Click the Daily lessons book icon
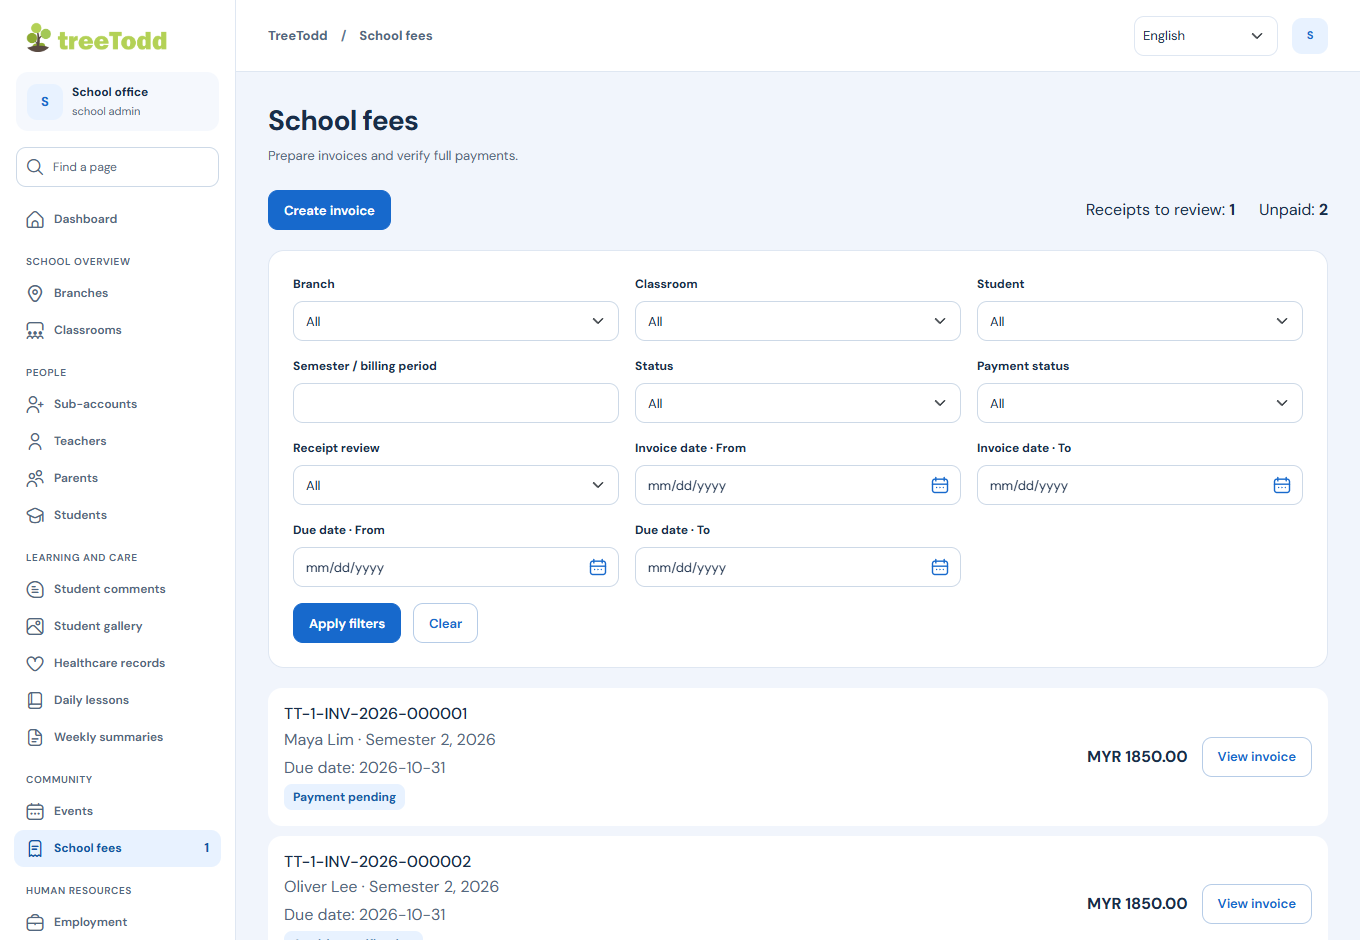1360x940 pixels. 35,700
